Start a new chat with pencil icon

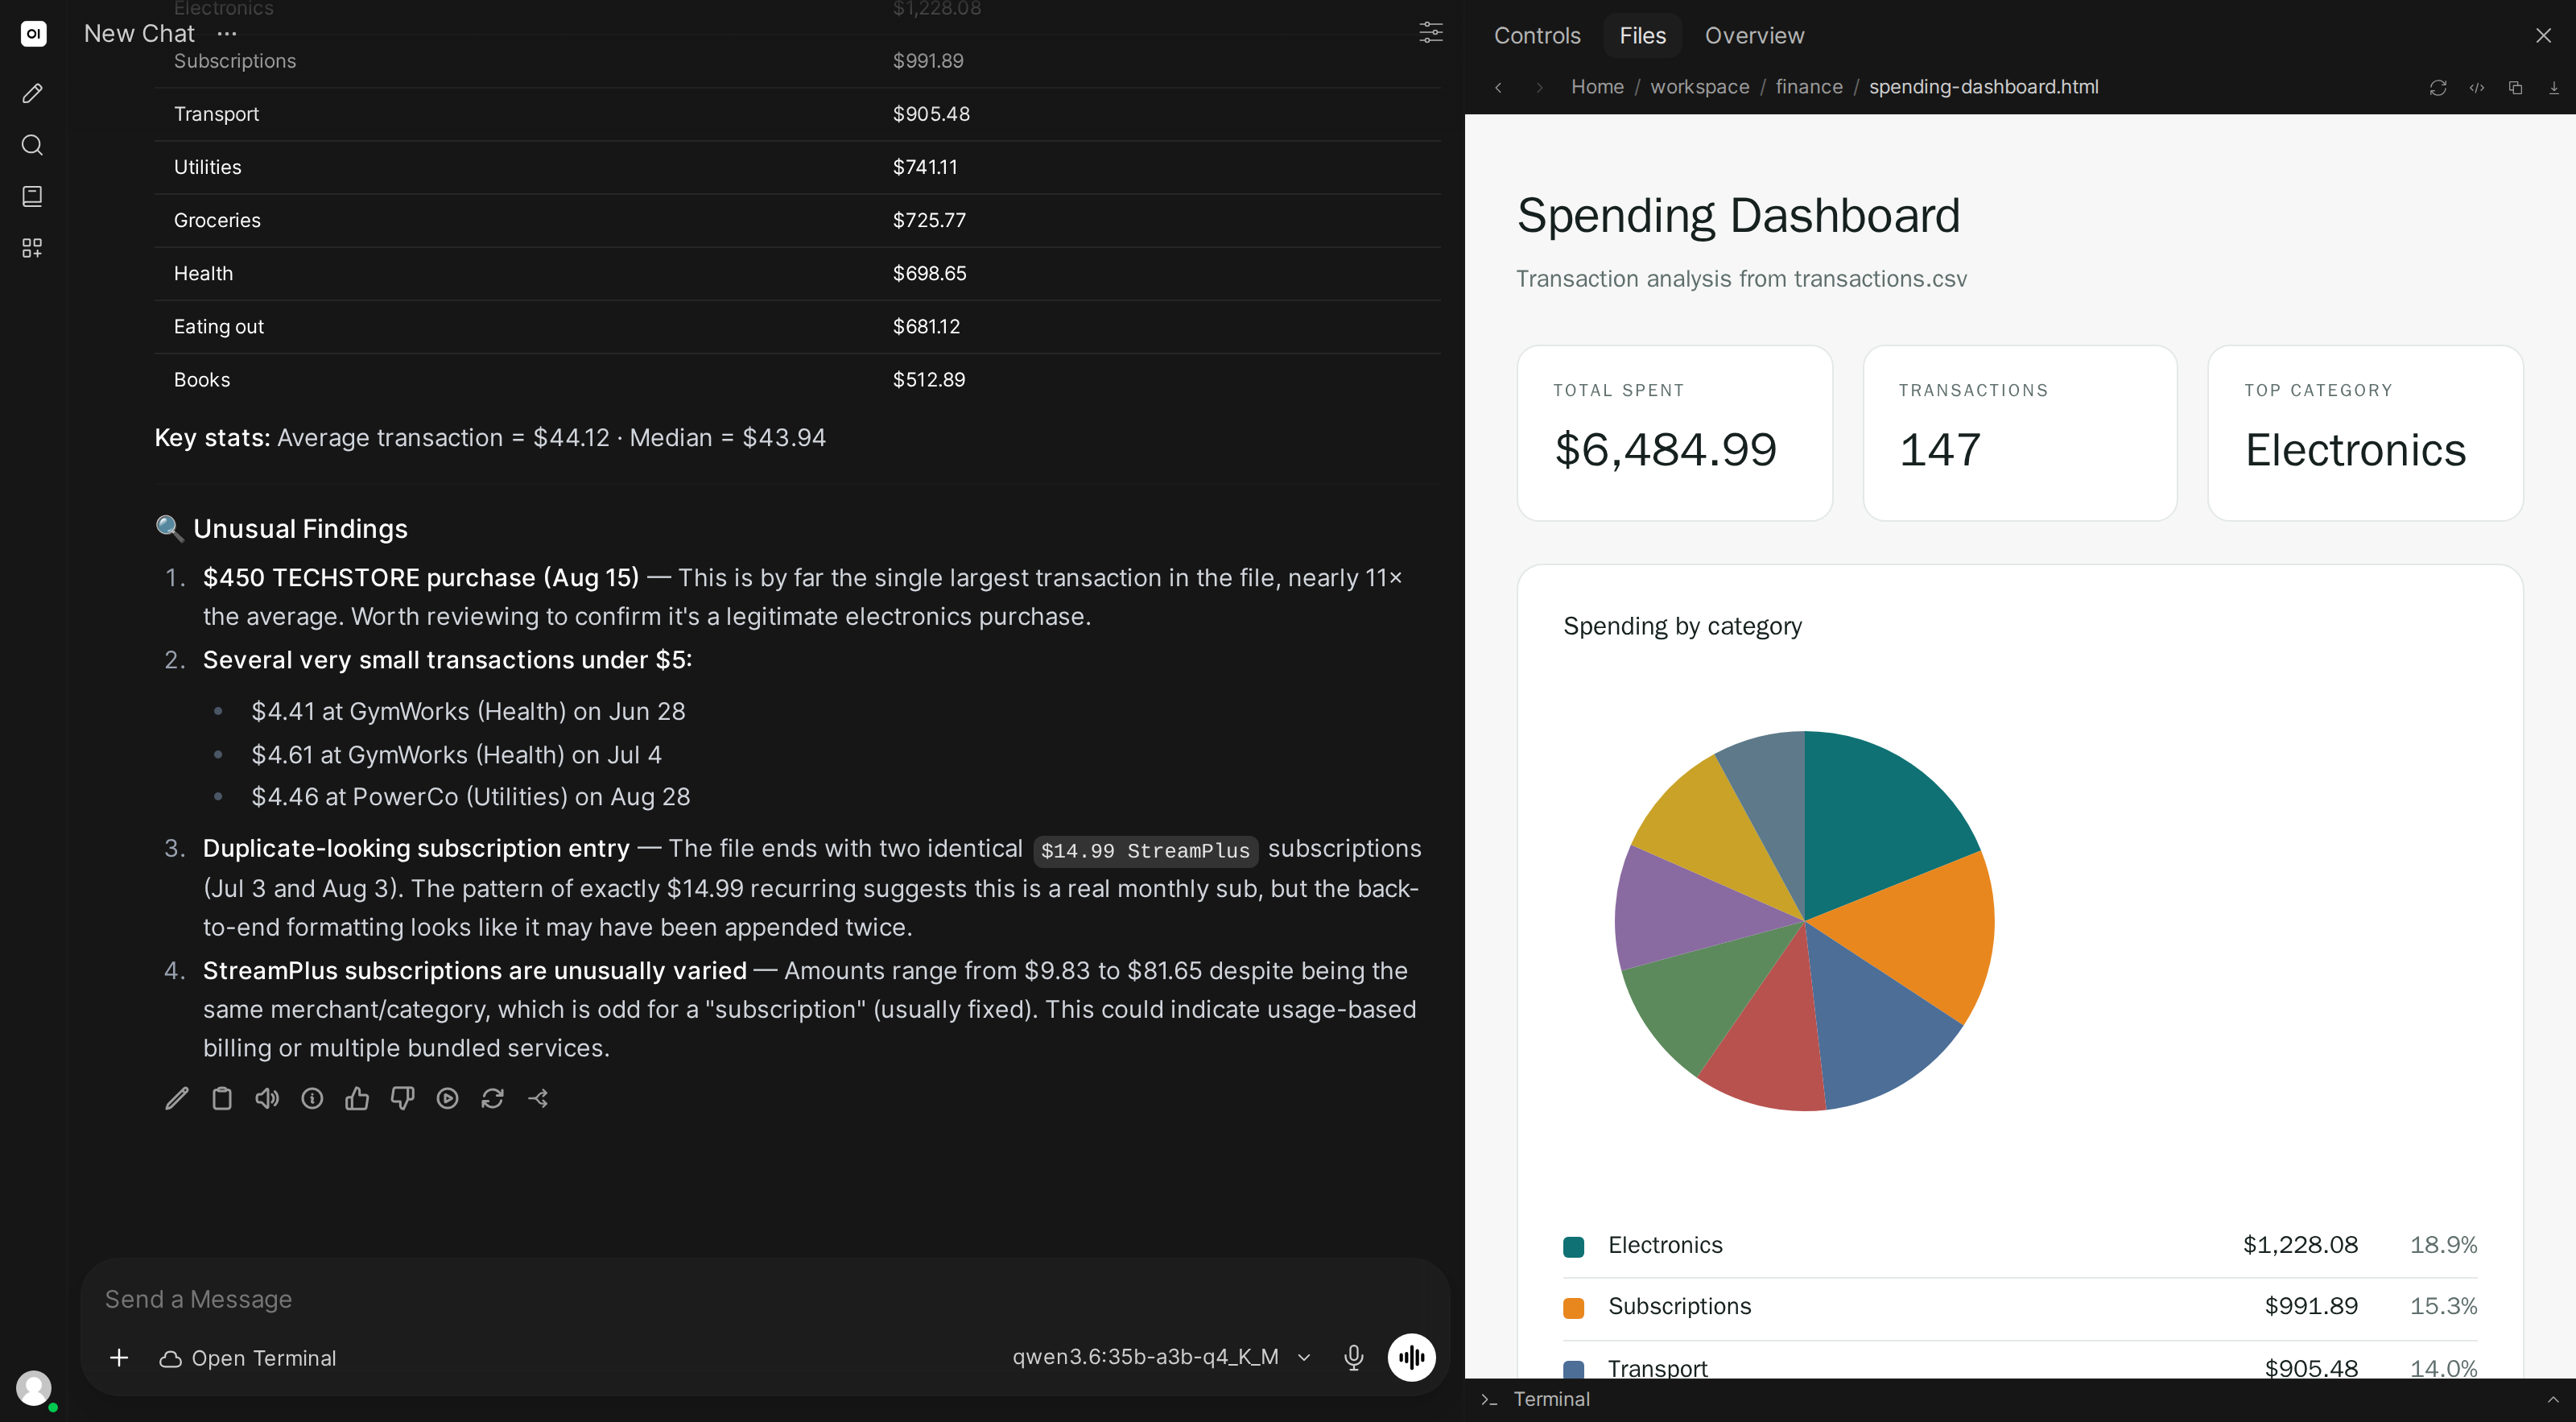tap(33, 93)
